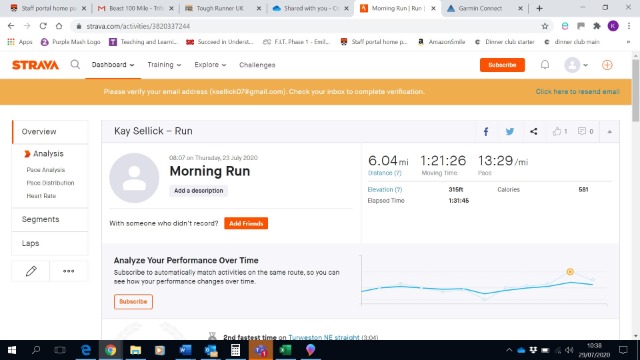Click the orange plus upload icon
The height and width of the screenshot is (360, 640).
[607, 65]
